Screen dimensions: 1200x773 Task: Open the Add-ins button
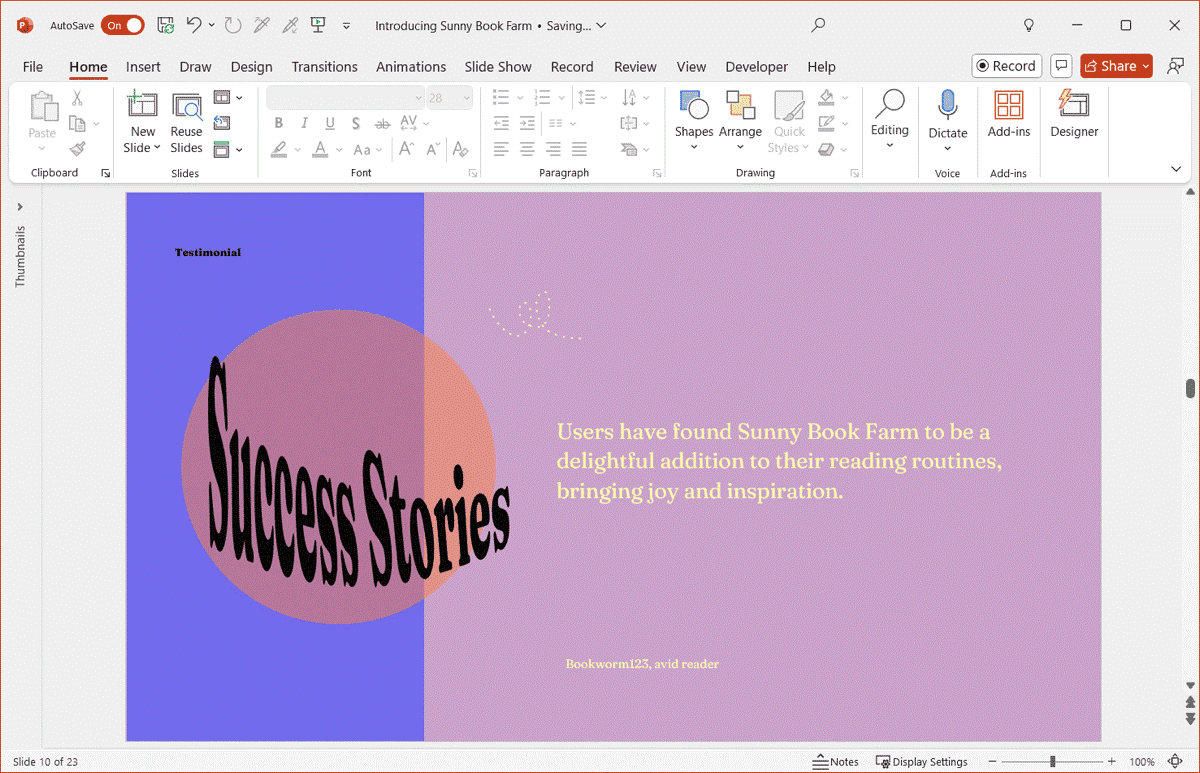tap(1008, 113)
